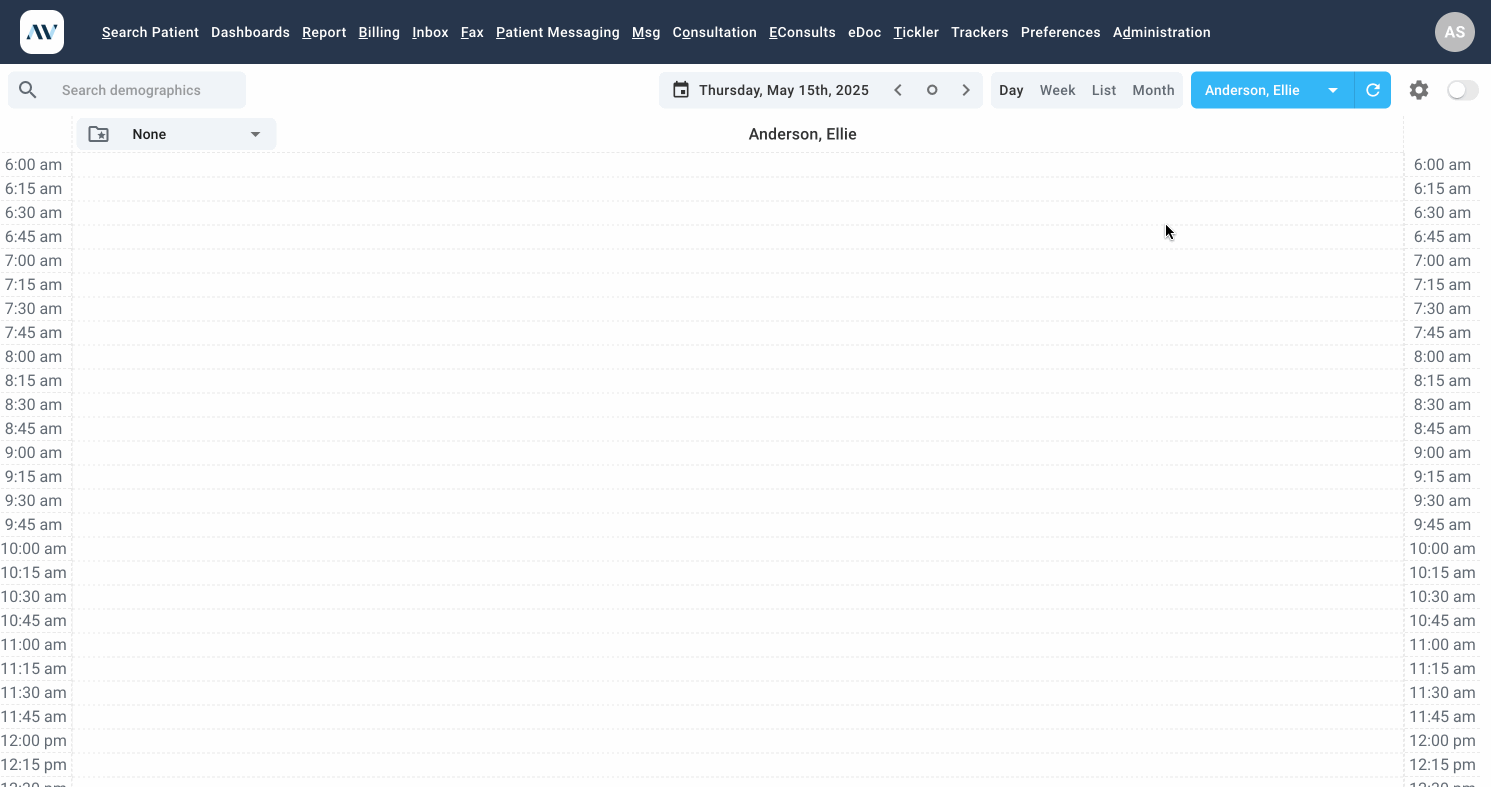Viewport: 1491px width, 787px height.
Task: Open Dashboards menu
Action: point(250,32)
